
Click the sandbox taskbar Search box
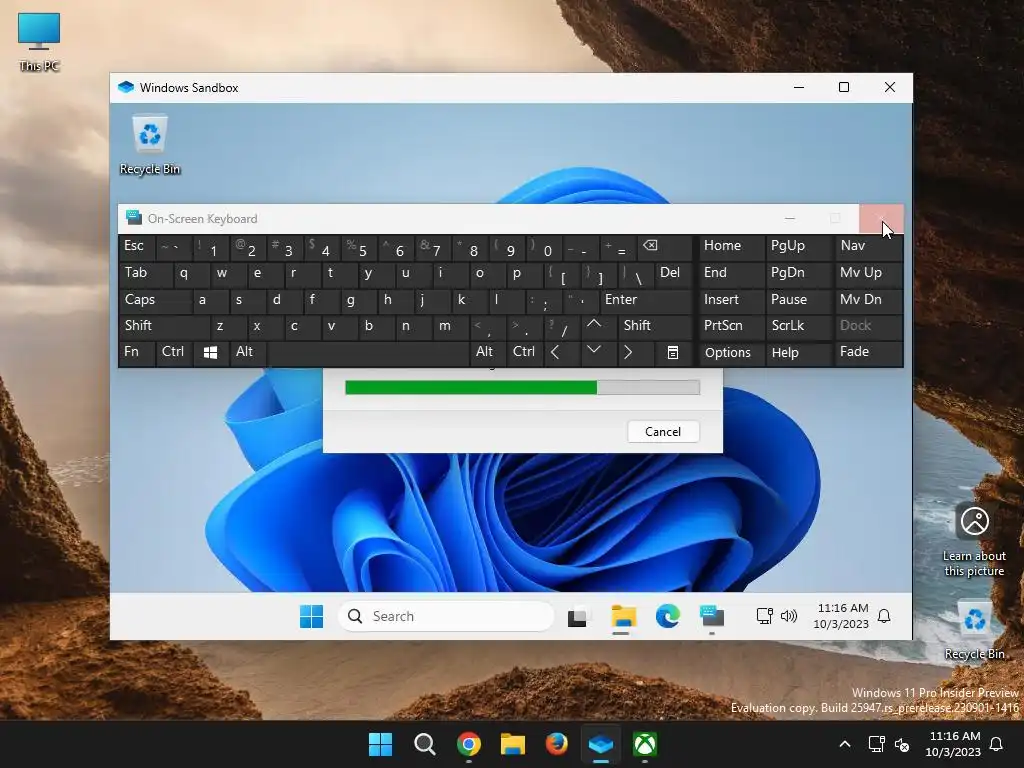coord(446,616)
